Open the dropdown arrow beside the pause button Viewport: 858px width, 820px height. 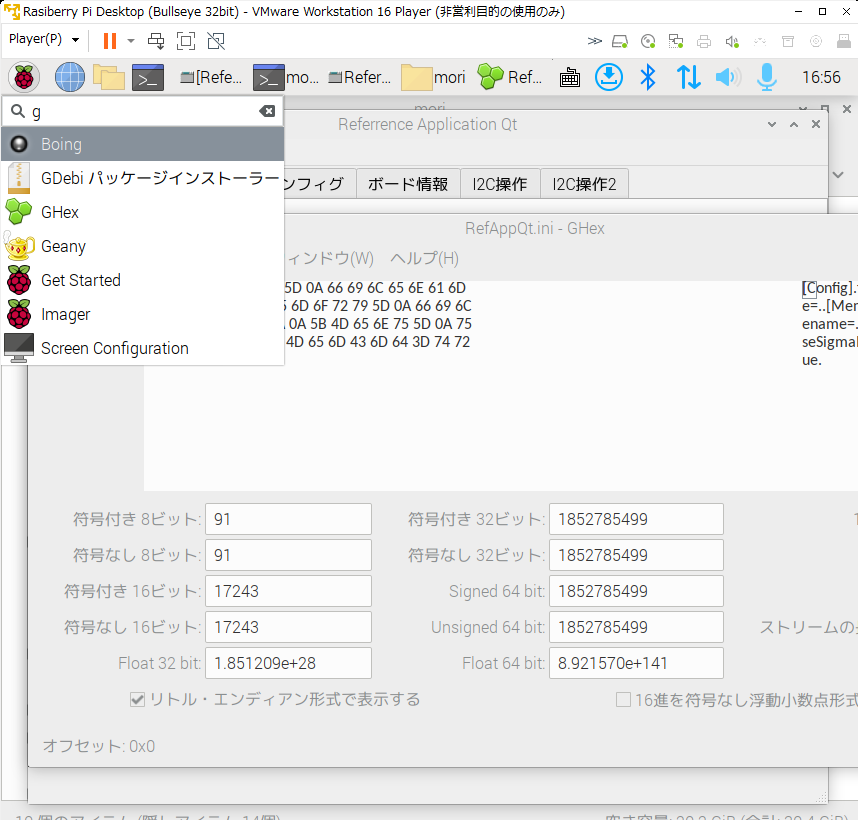tap(131, 40)
